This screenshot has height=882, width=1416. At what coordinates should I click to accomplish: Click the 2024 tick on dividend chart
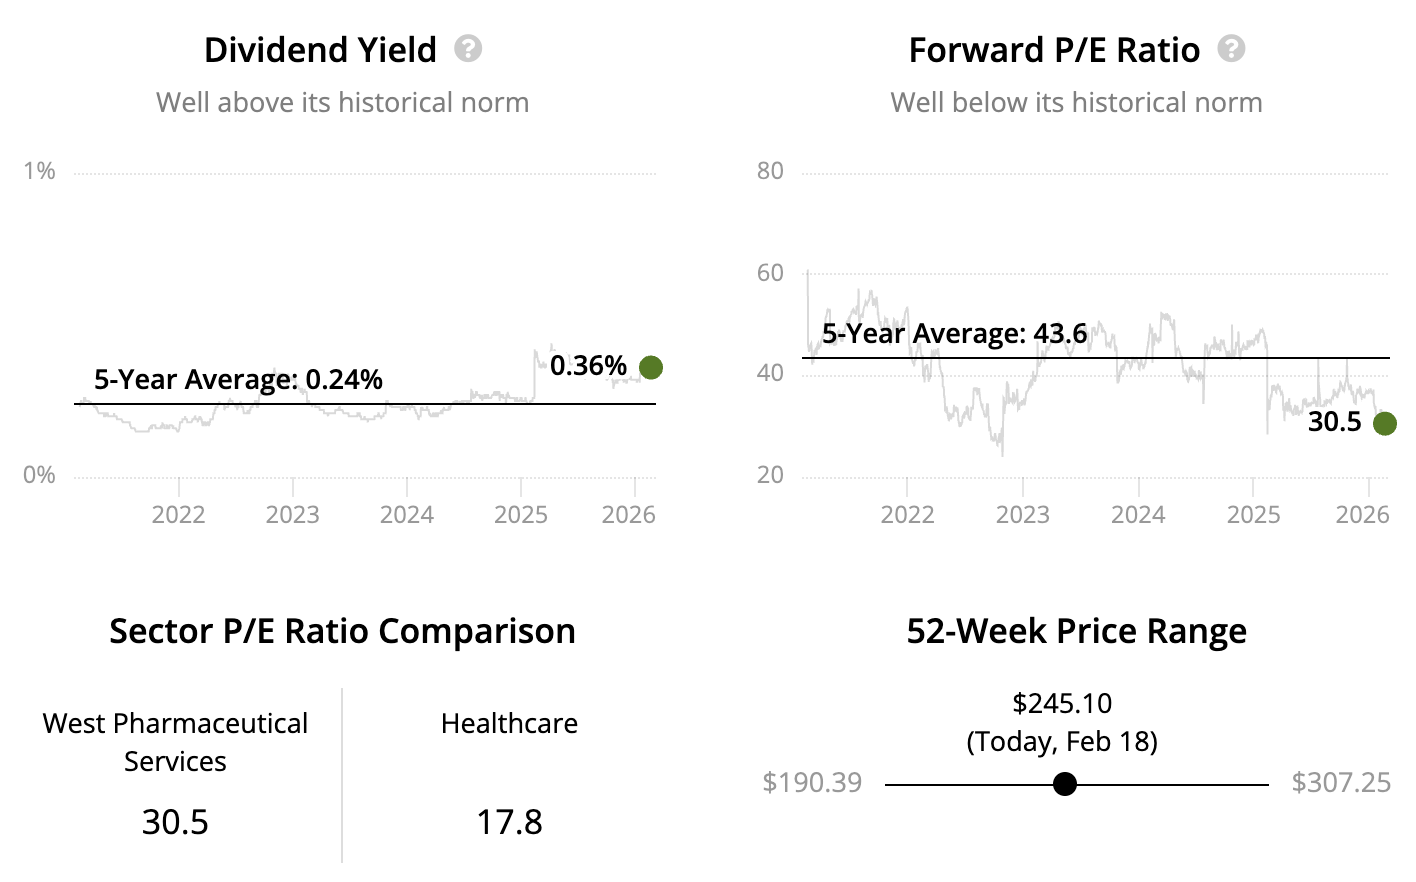tap(407, 515)
